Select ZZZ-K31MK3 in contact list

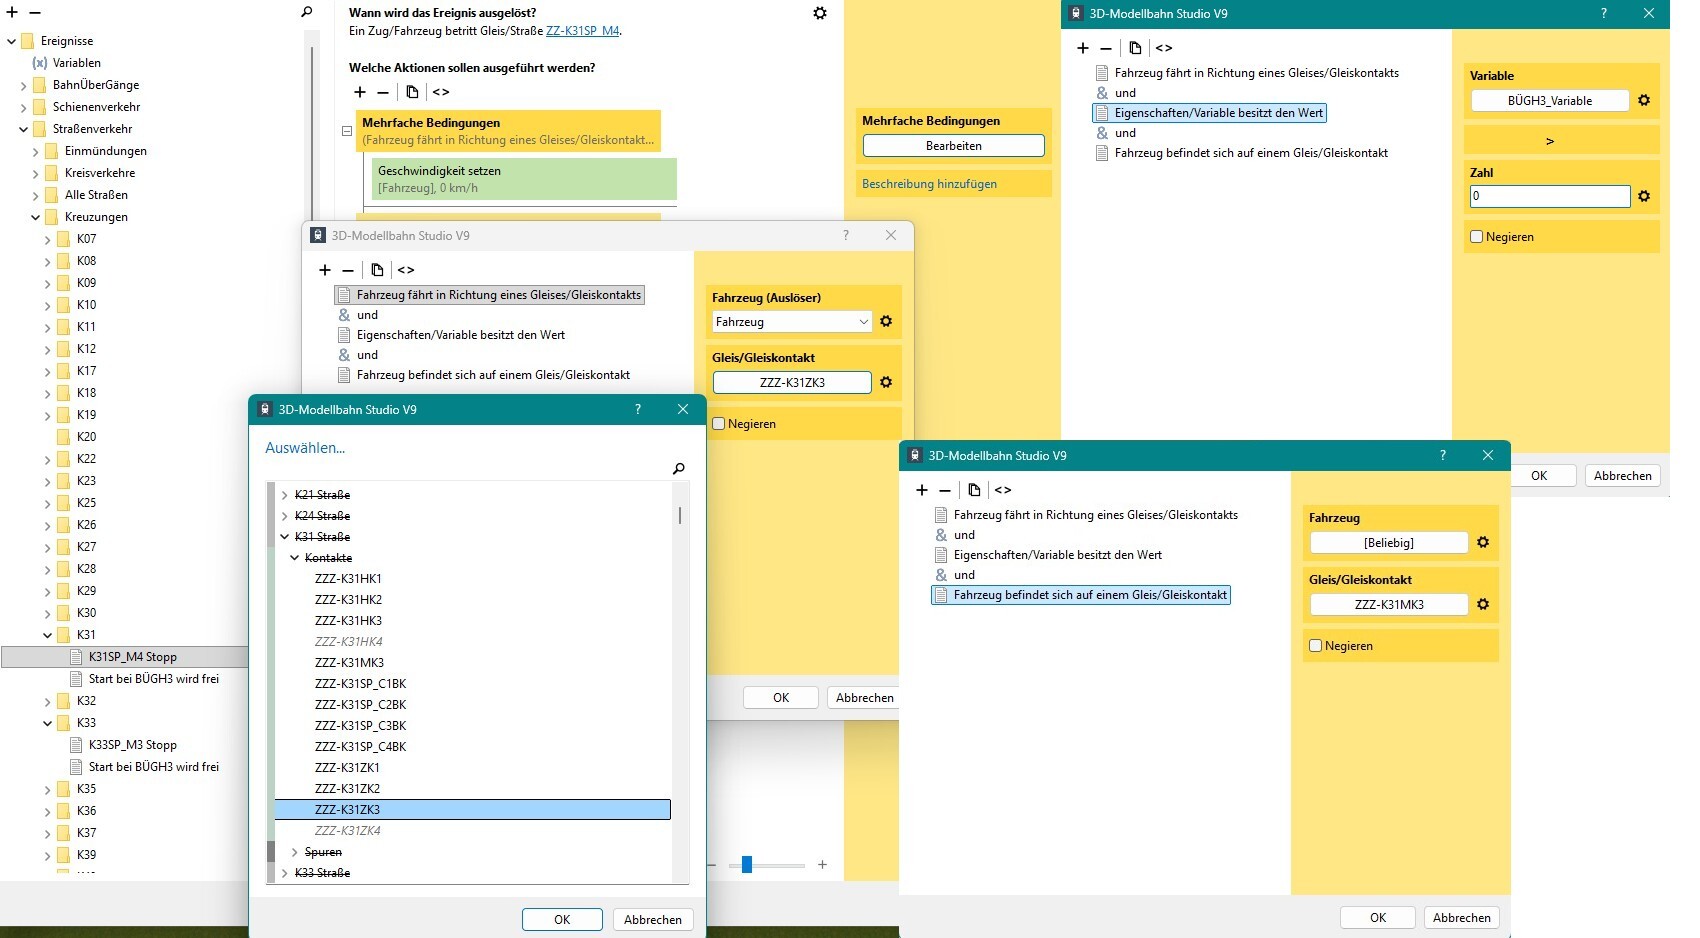[349, 663]
